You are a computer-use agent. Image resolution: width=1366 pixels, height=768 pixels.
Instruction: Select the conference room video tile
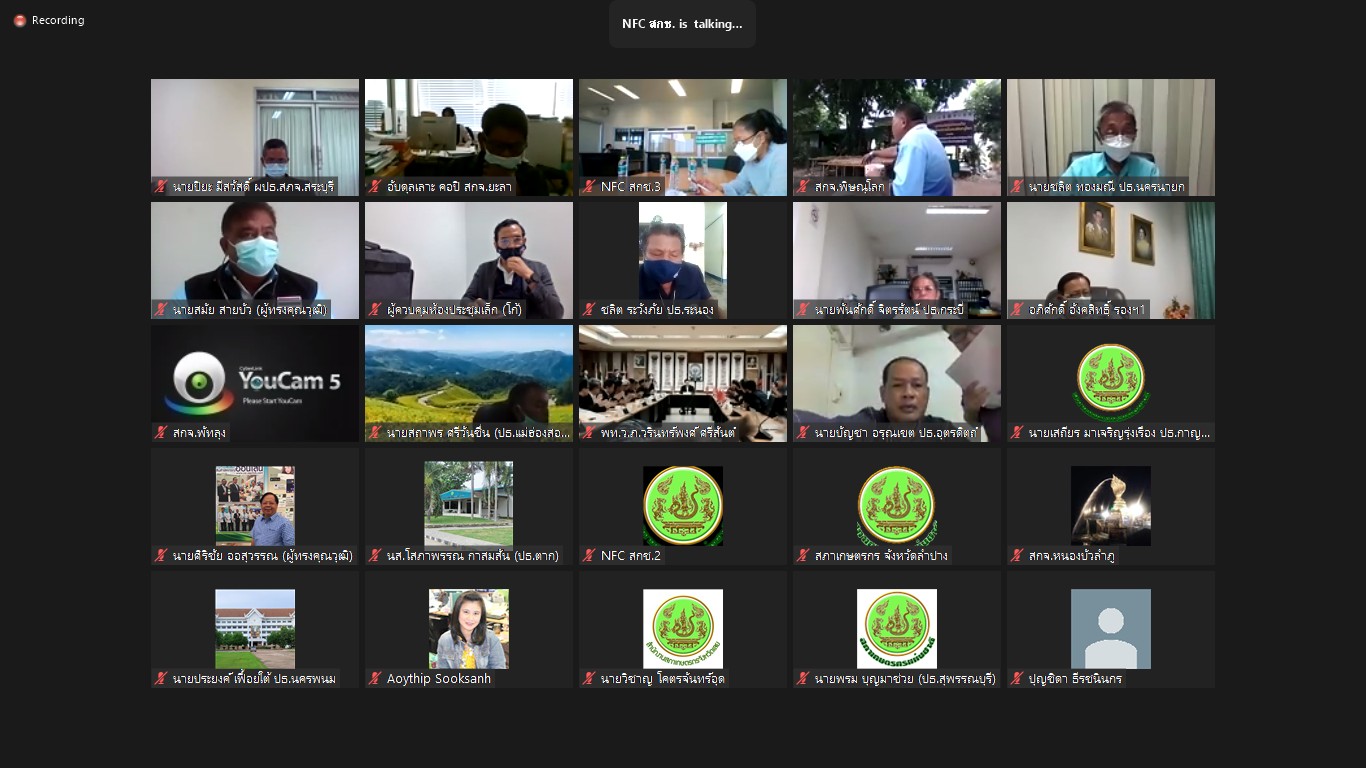pyautogui.click(x=683, y=383)
